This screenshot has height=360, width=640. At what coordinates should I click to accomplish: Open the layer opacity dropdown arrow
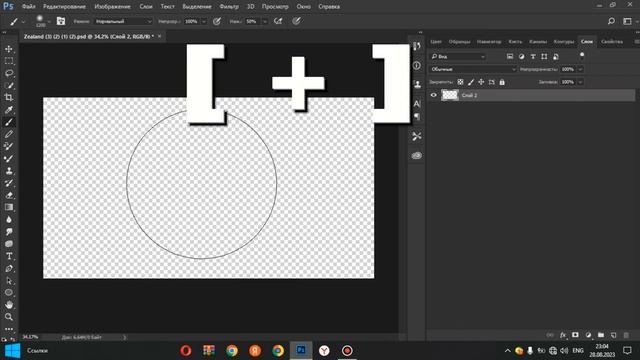580,69
